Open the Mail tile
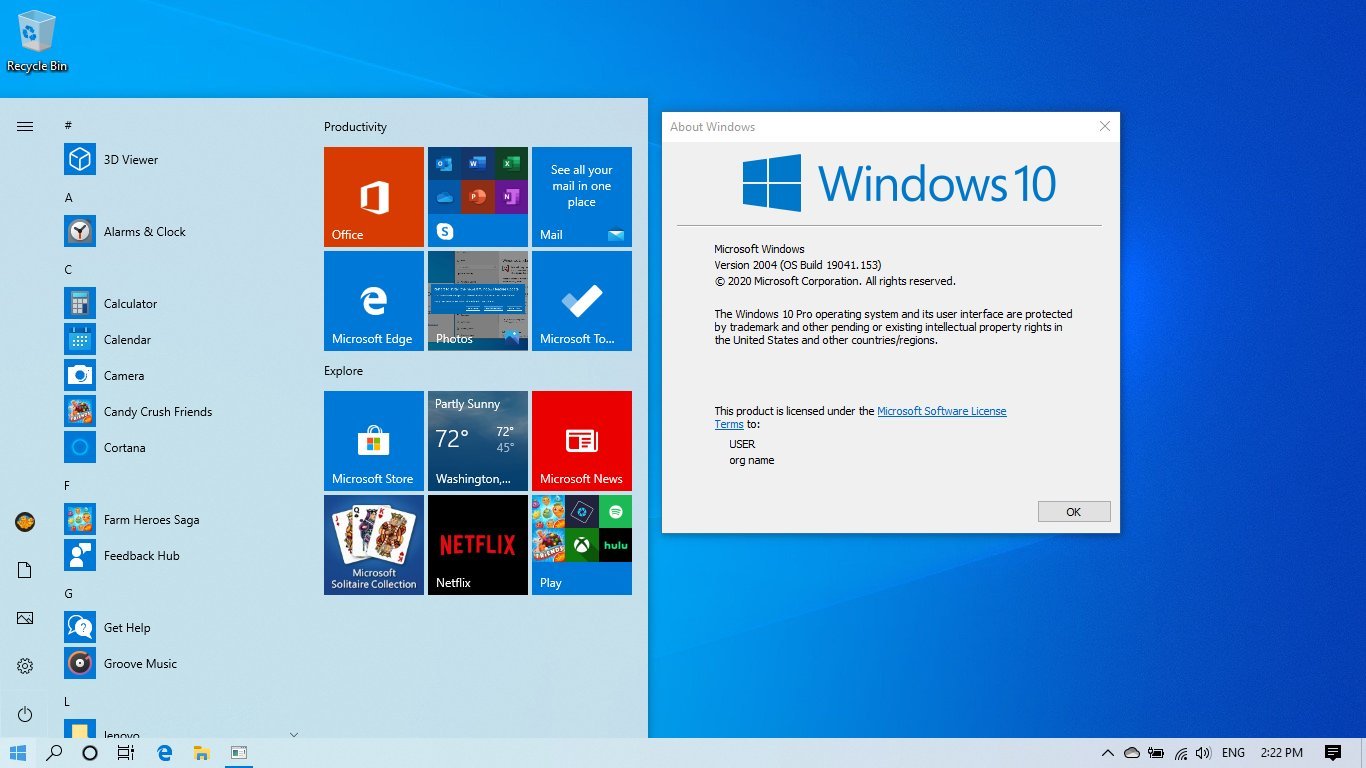The image size is (1366, 768). pos(582,197)
